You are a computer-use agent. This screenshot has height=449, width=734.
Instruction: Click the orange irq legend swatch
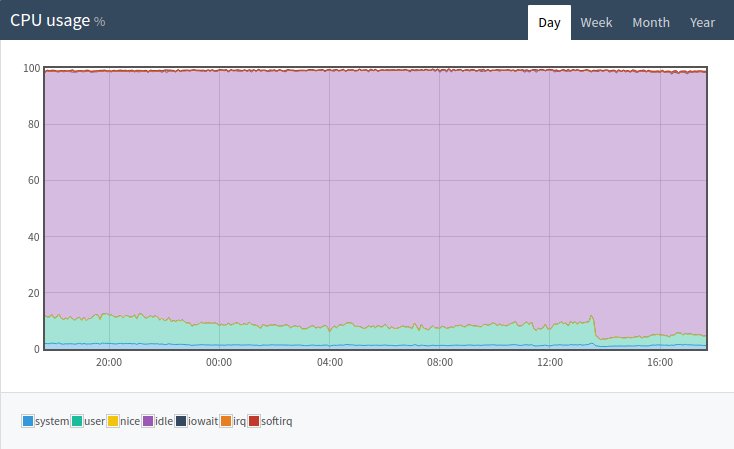pos(226,421)
